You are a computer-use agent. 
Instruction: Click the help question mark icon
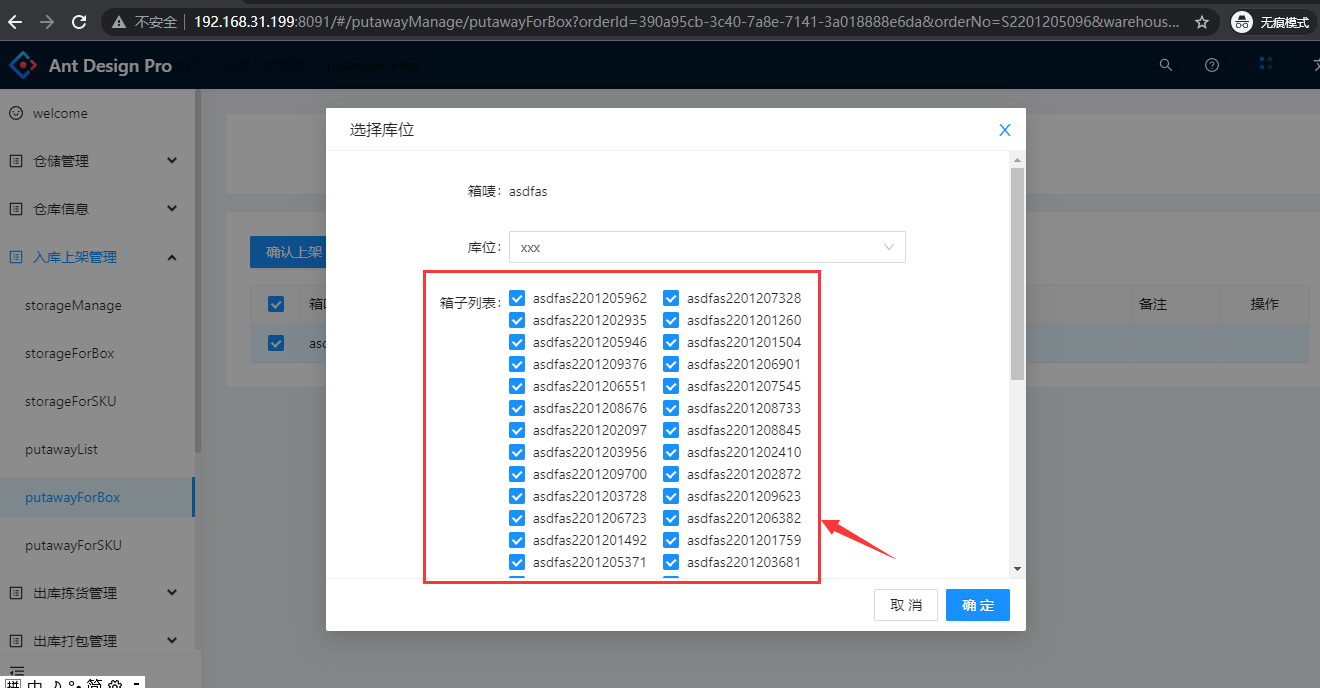click(x=1212, y=65)
